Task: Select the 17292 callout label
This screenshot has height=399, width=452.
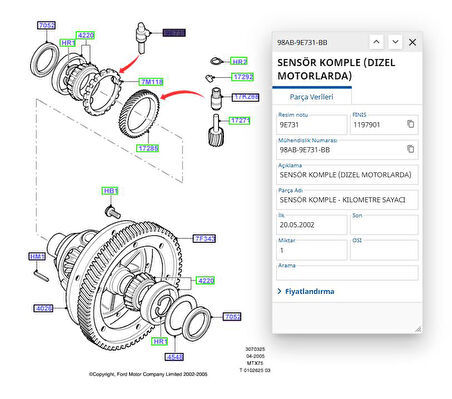Action: [x=243, y=77]
